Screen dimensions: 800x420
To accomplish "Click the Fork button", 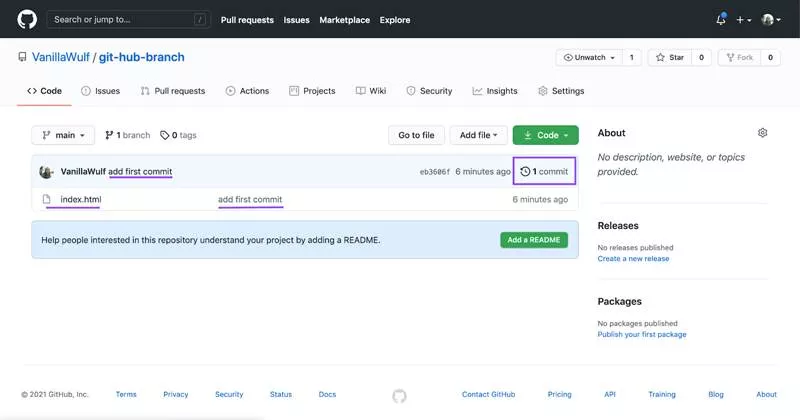I will (739, 58).
